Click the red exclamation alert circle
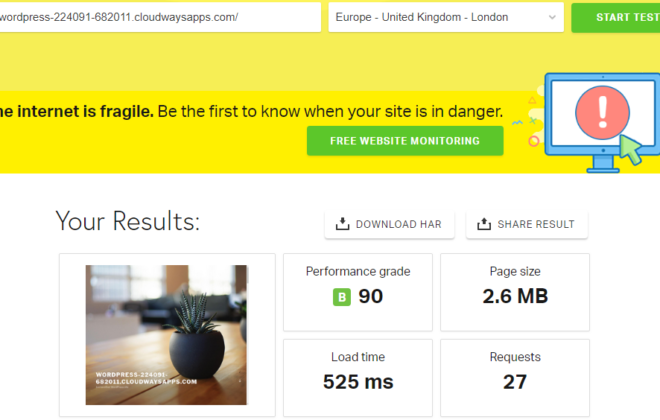The width and height of the screenshot is (660, 420). point(602,112)
